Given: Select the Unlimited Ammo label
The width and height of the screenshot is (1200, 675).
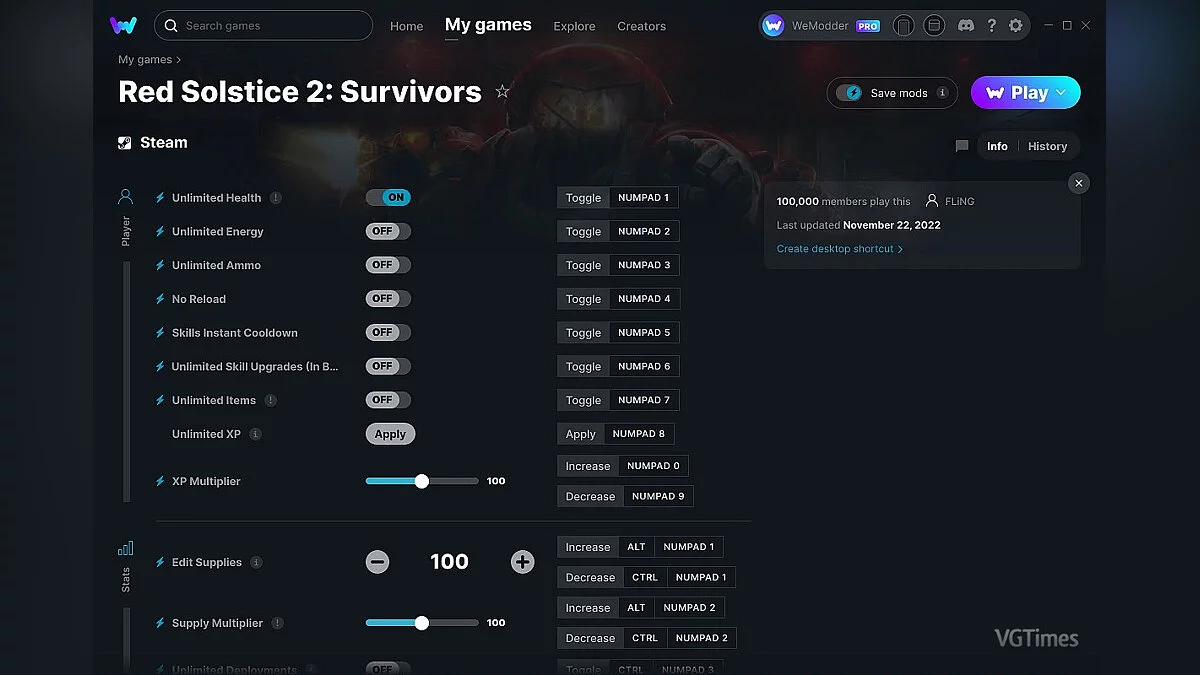Looking at the screenshot, I should [216, 265].
